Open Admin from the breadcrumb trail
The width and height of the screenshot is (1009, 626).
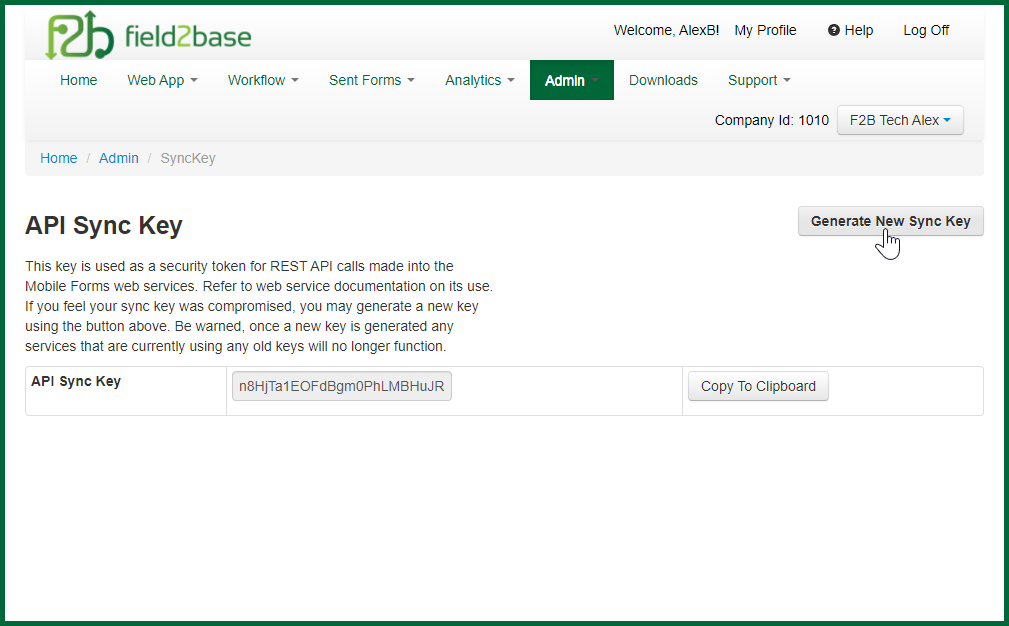tap(118, 158)
